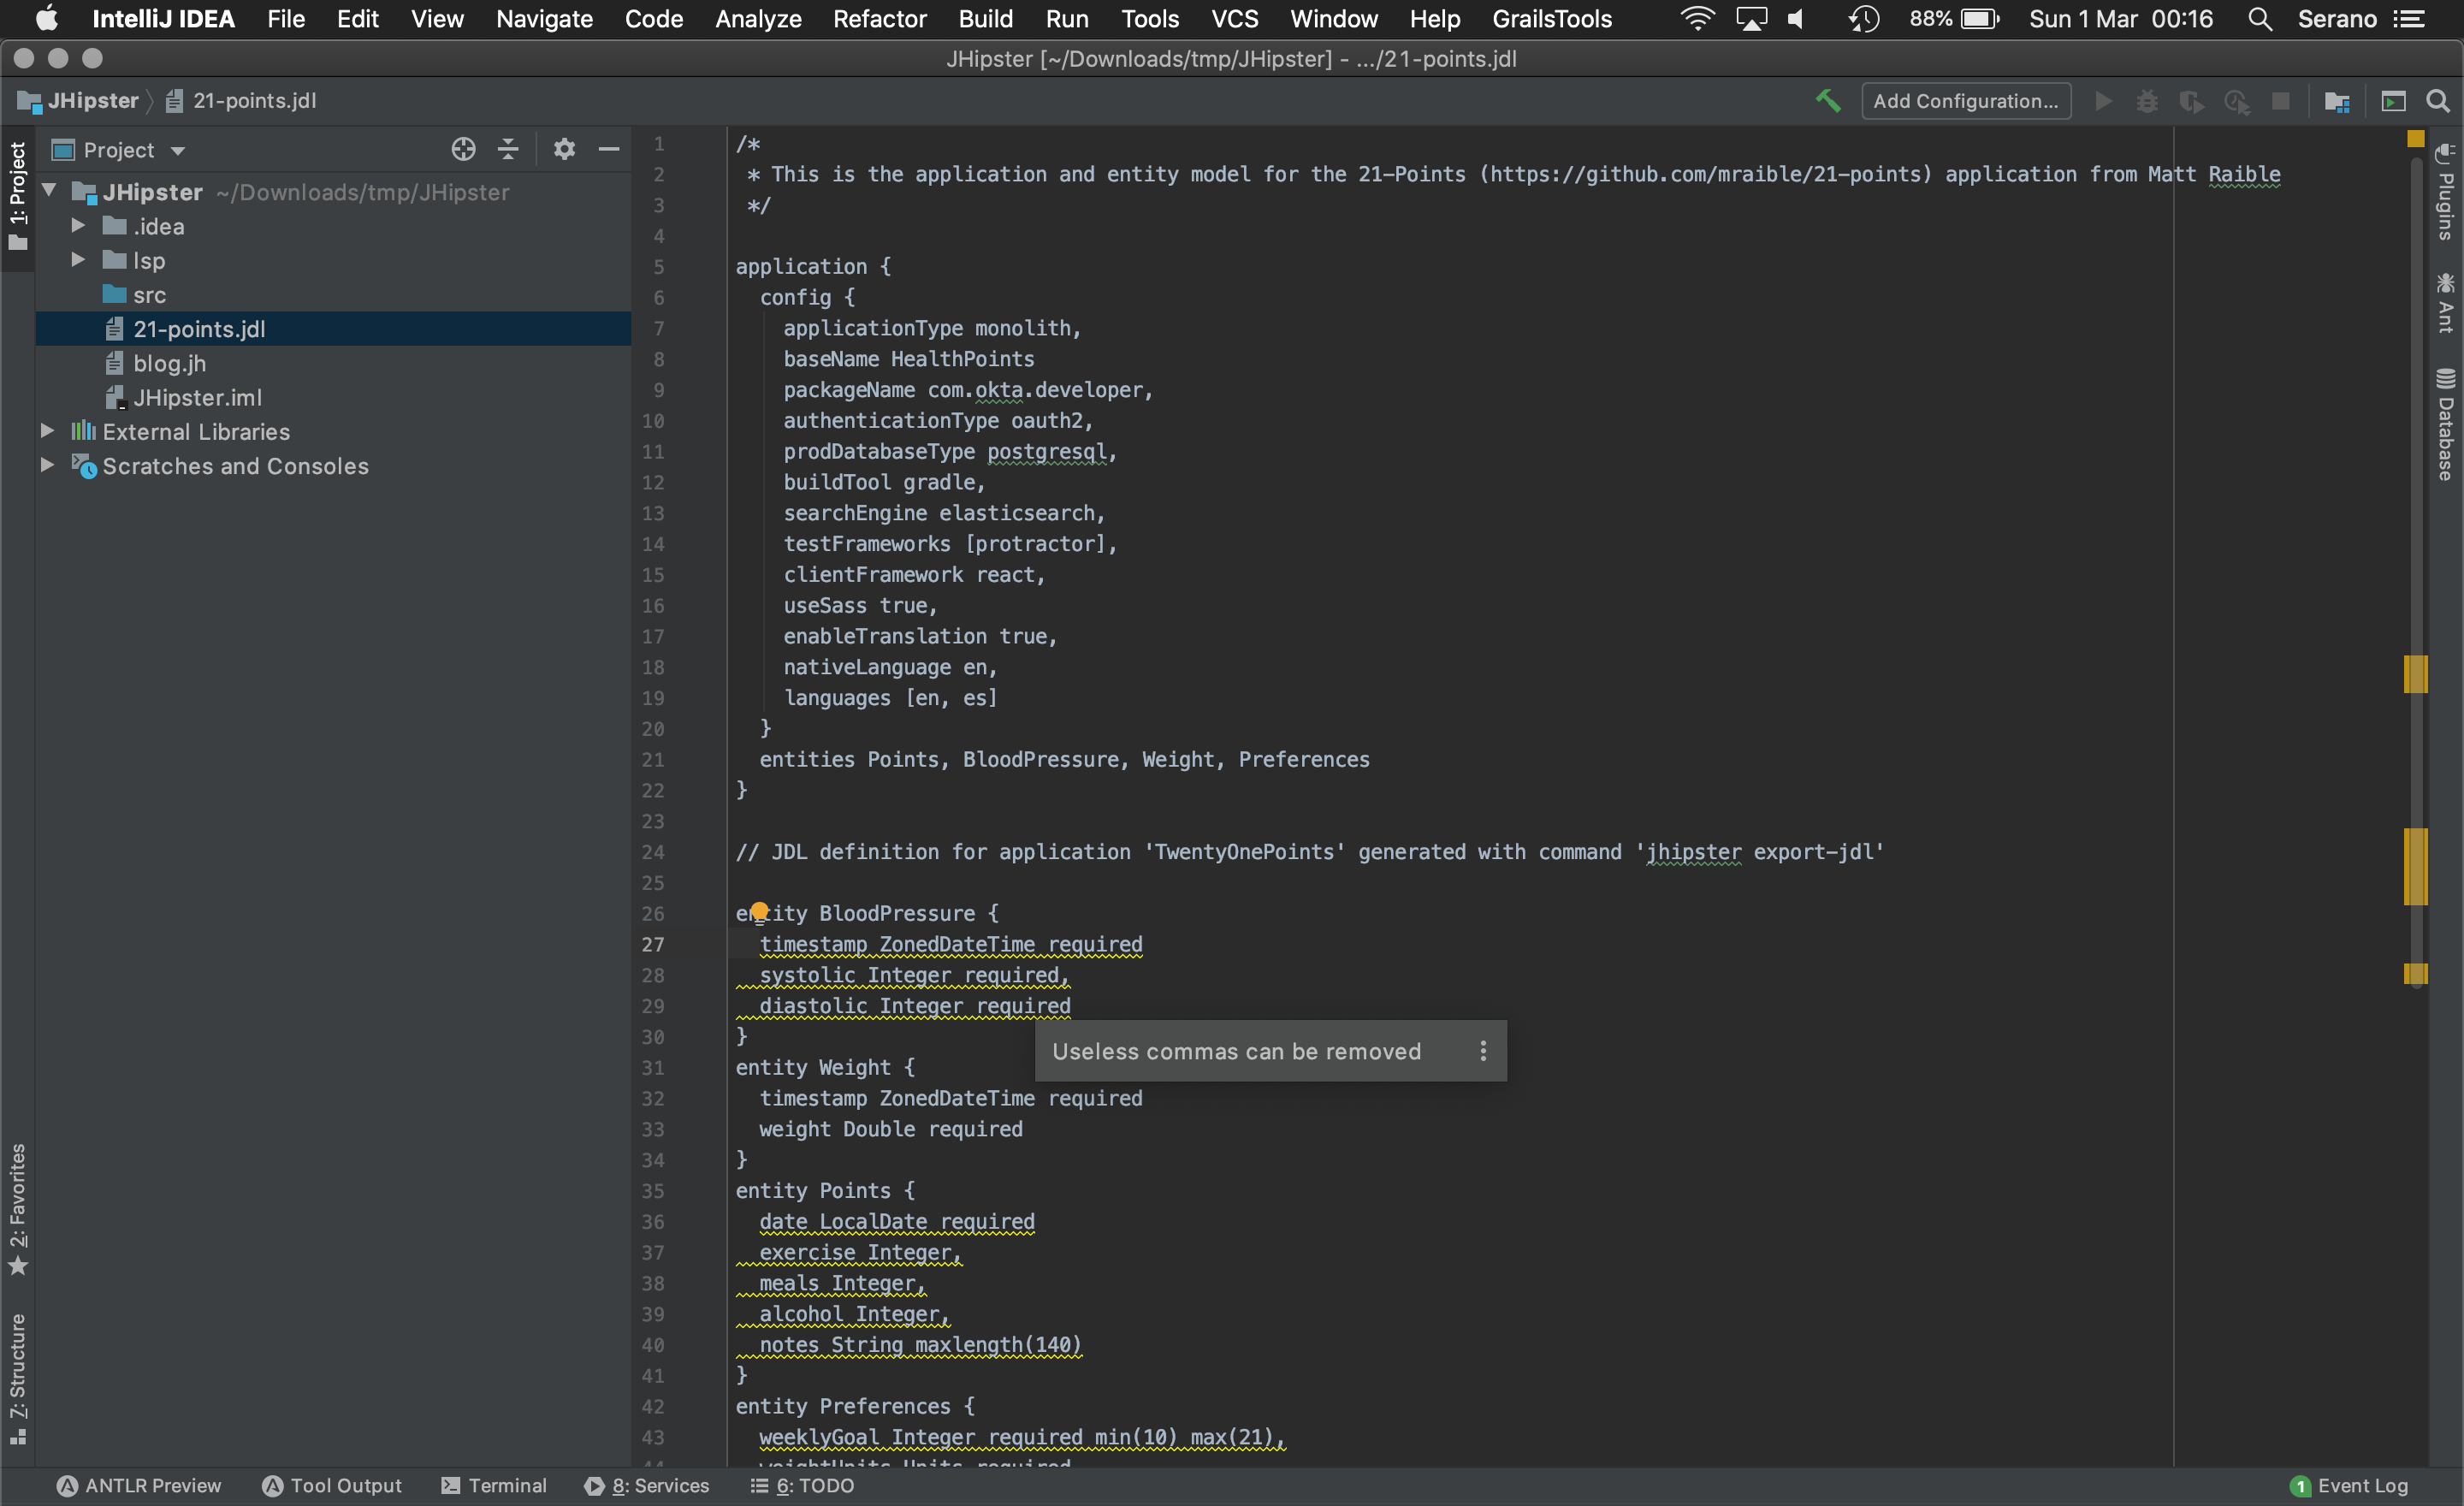Expand the External Libraries node

click(47, 431)
